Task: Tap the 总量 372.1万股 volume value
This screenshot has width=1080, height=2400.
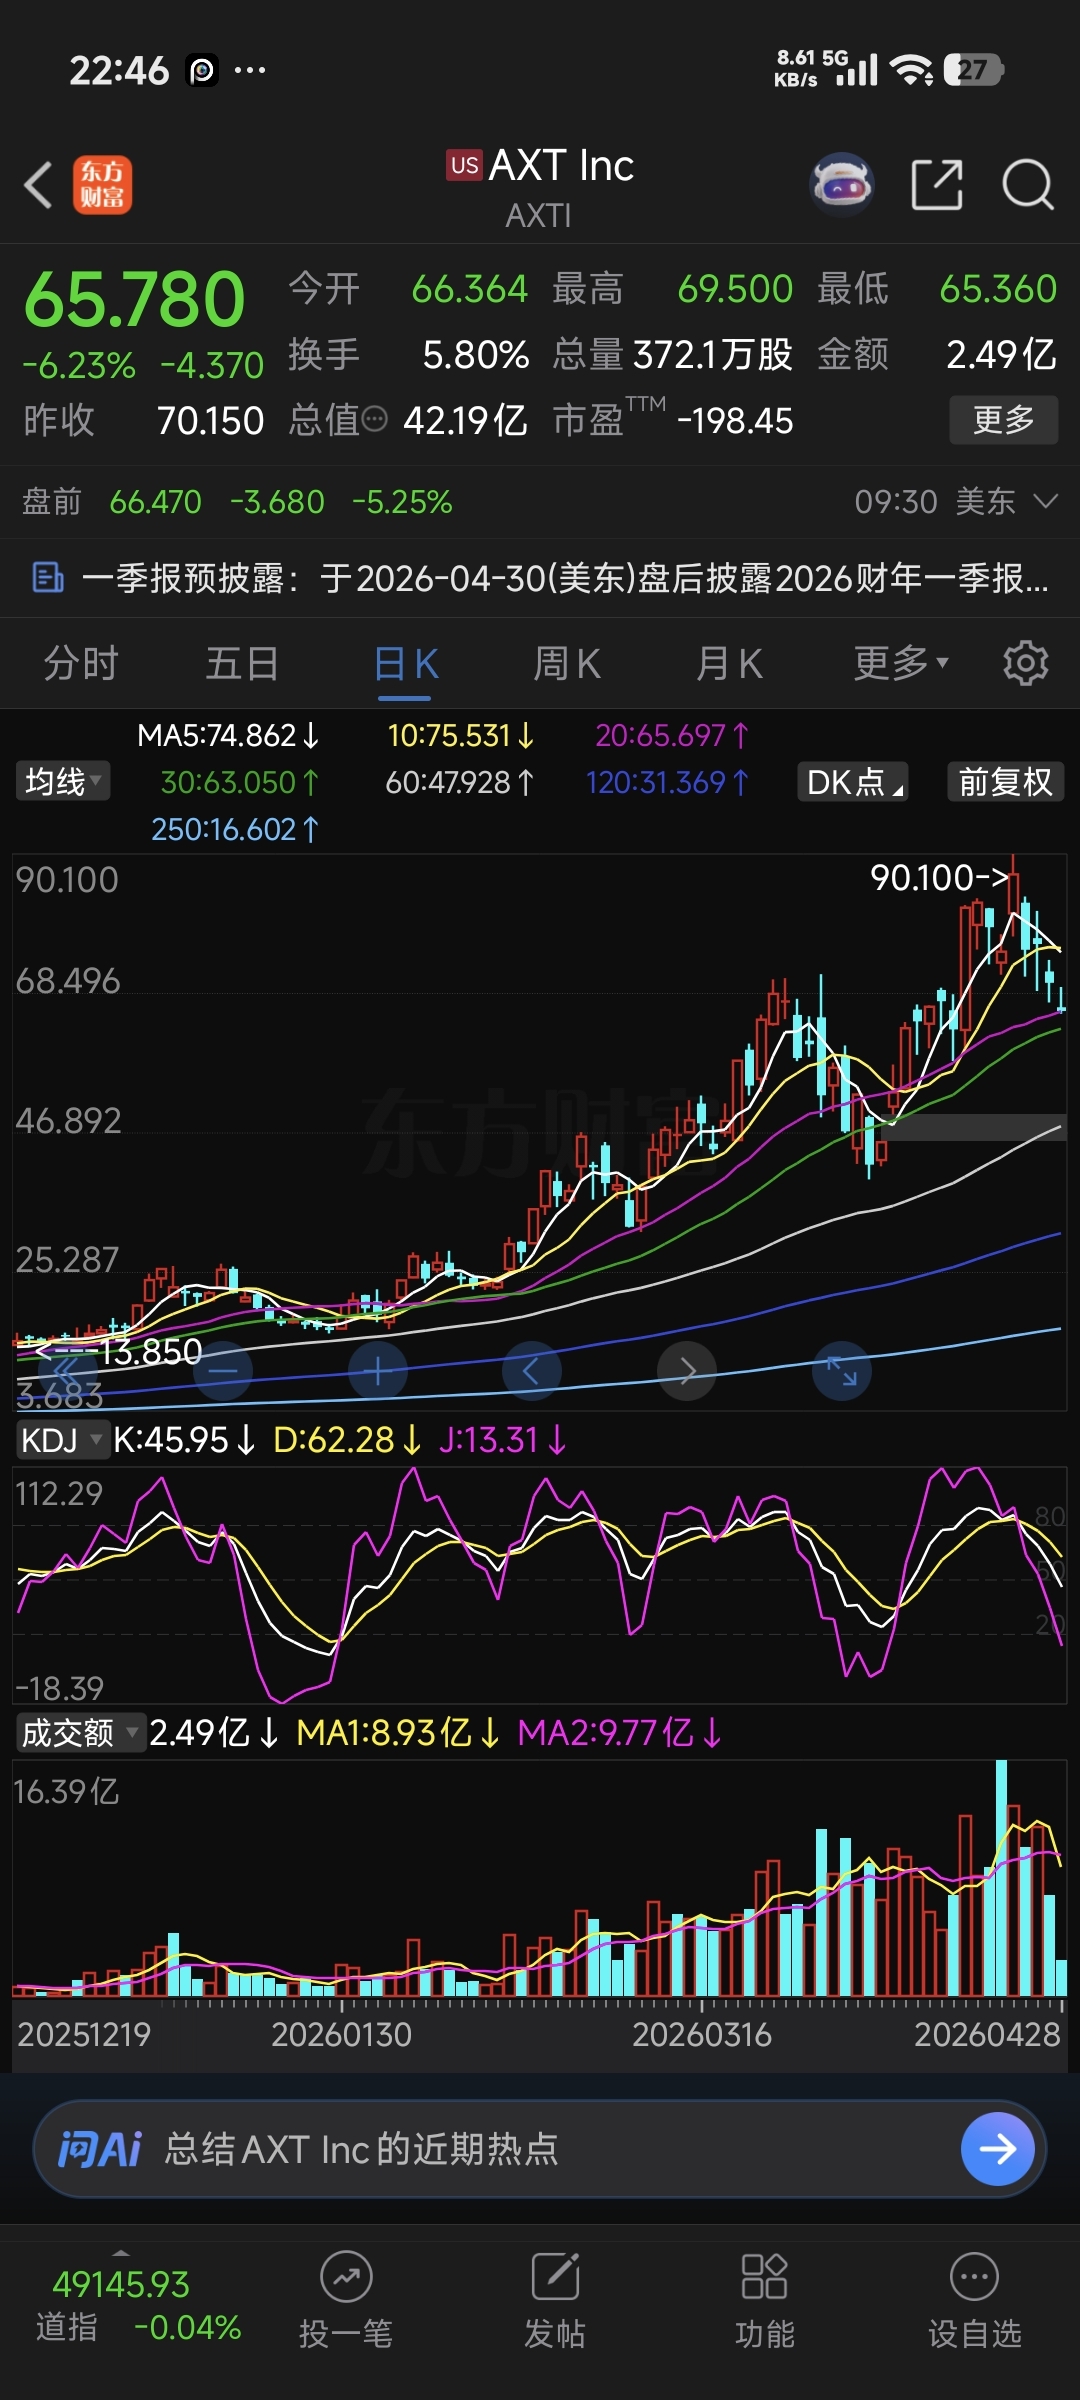Action: pyautogui.click(x=672, y=354)
